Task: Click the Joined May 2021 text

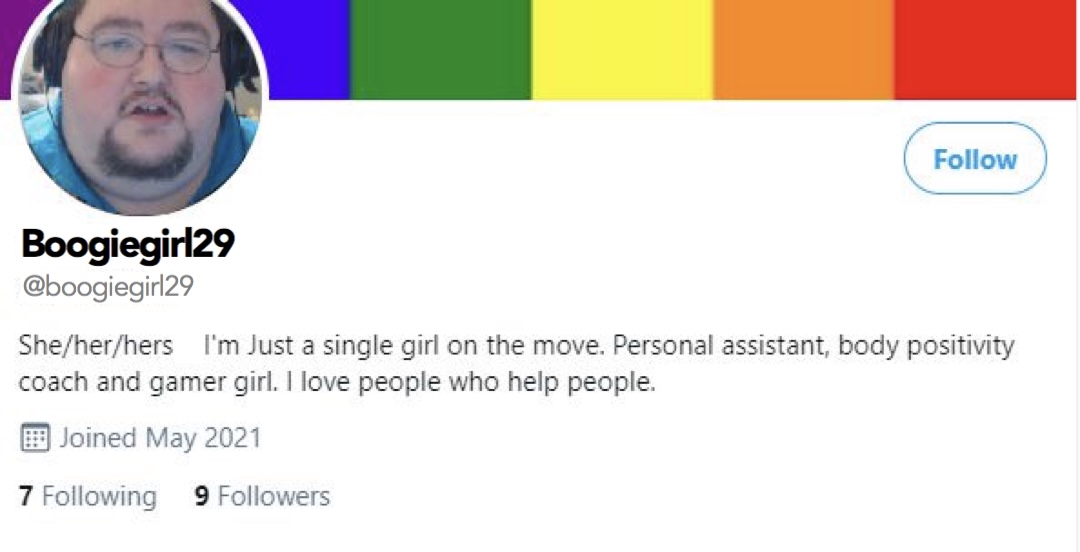Action: 160,438
